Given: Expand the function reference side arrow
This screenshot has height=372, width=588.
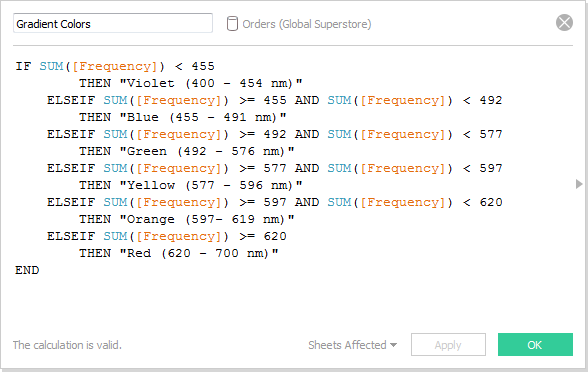Looking at the screenshot, I should [579, 184].
